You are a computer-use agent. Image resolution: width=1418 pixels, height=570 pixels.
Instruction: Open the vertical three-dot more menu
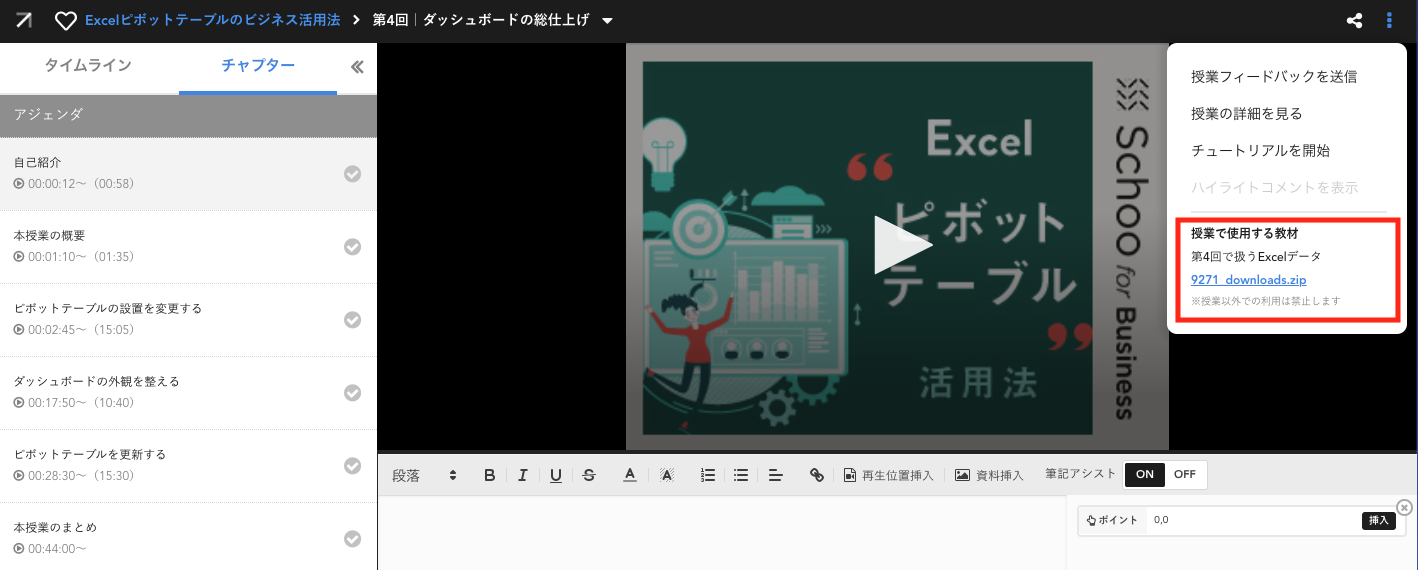[1389, 20]
